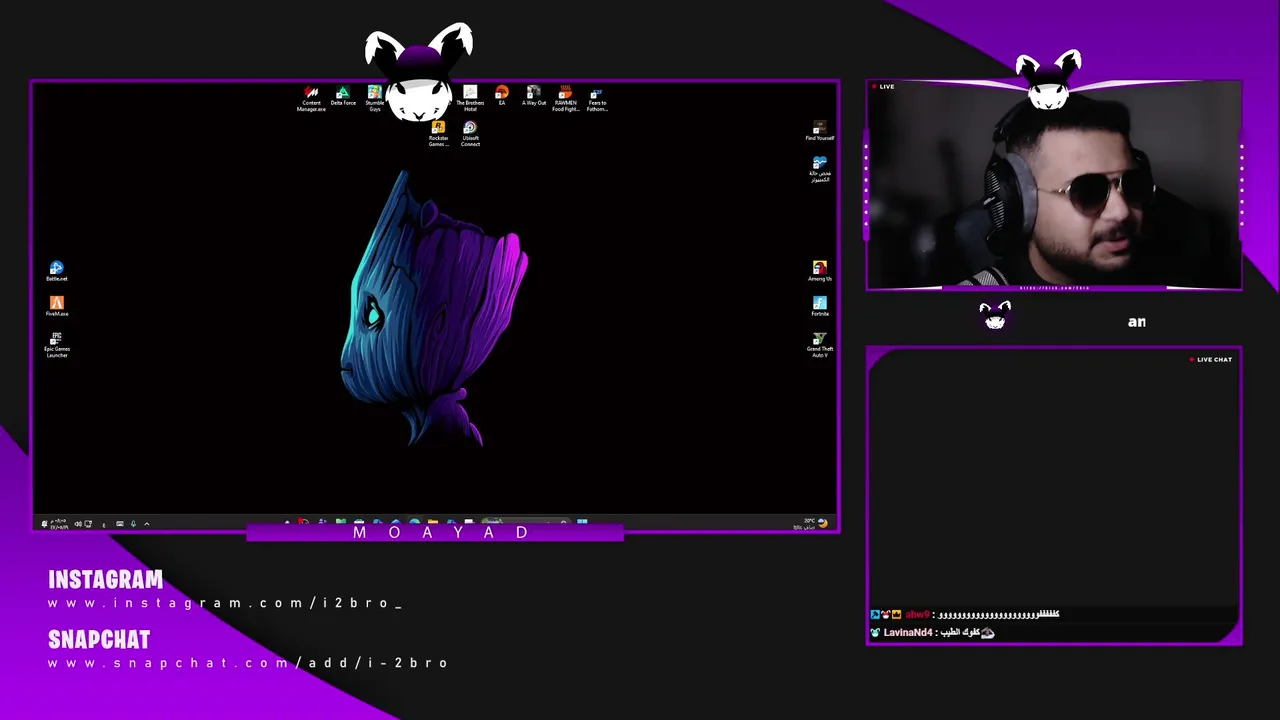Open Content Manager.exe desktop shortcut
Viewport: 1280px width, 720px height.
(311, 99)
